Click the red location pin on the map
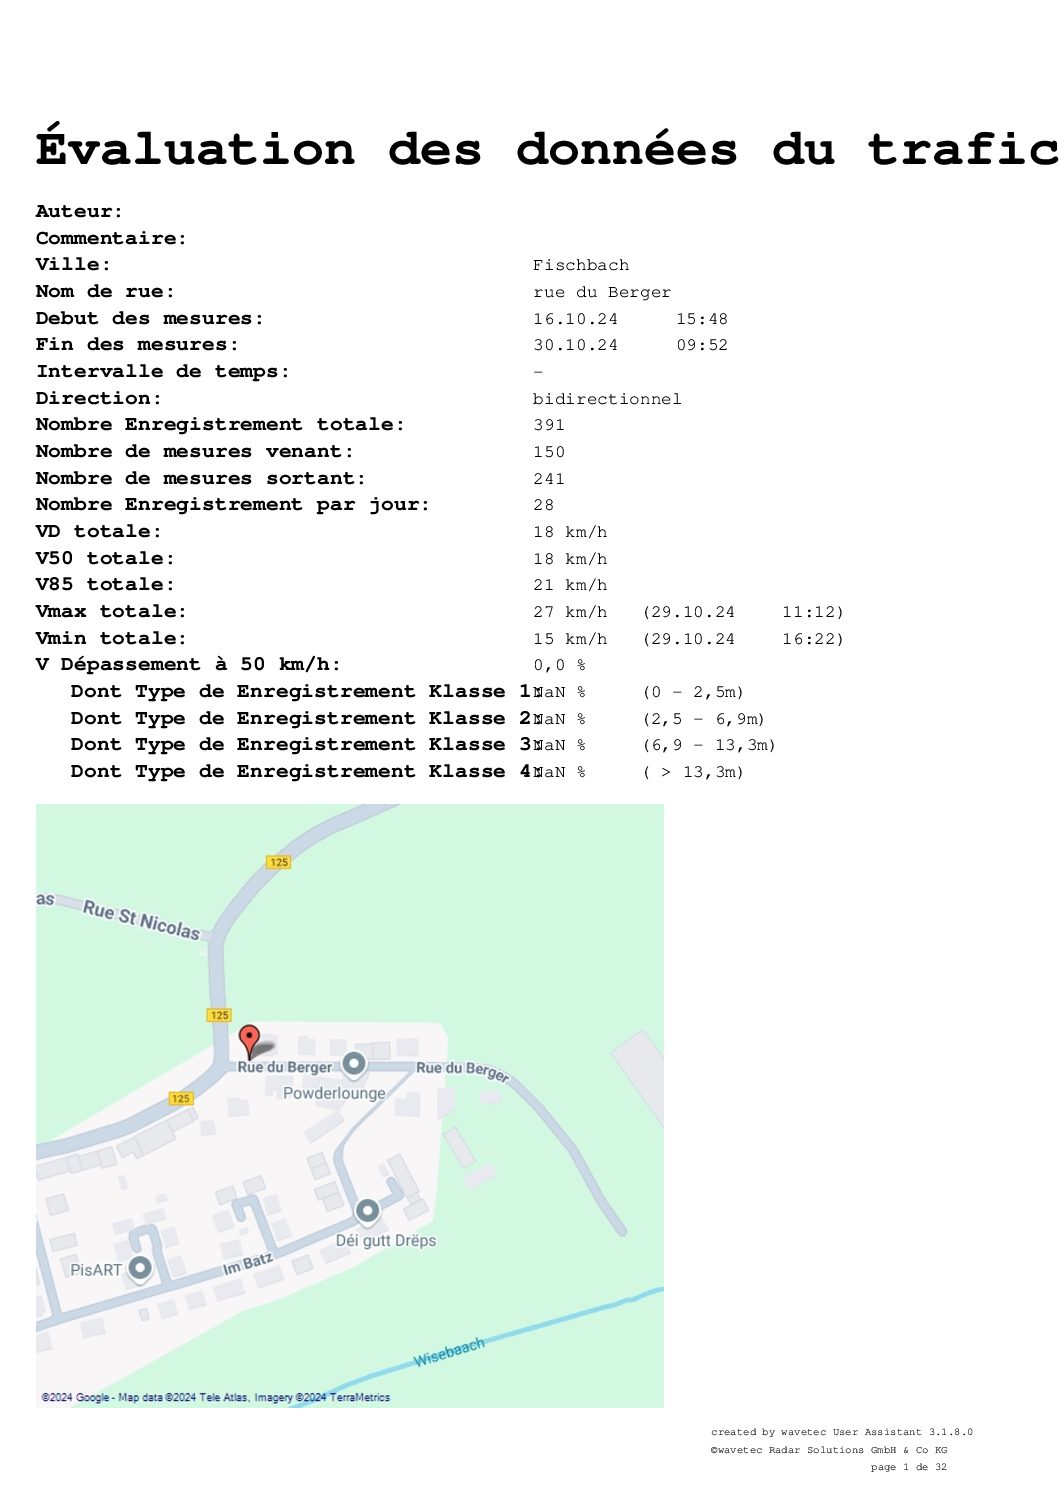 tap(250, 1041)
